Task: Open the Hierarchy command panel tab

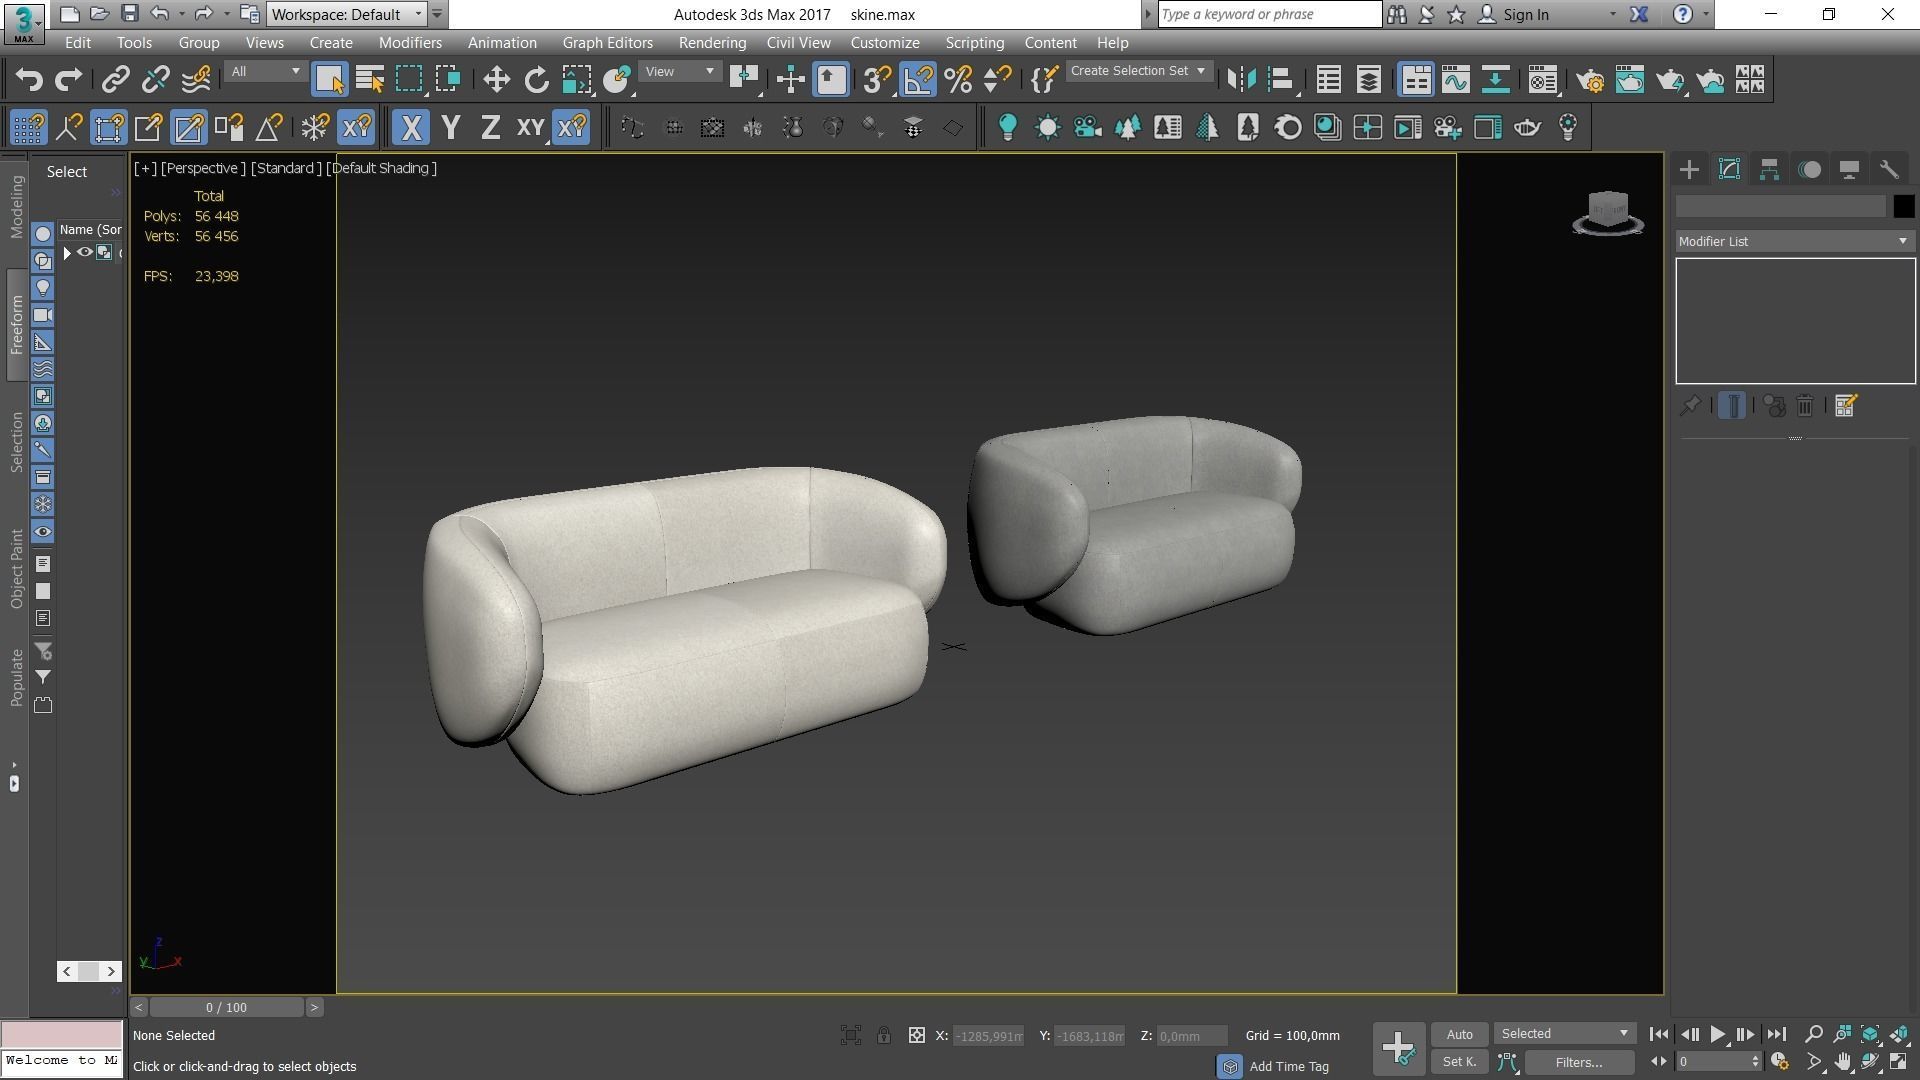Action: [x=1769, y=169]
